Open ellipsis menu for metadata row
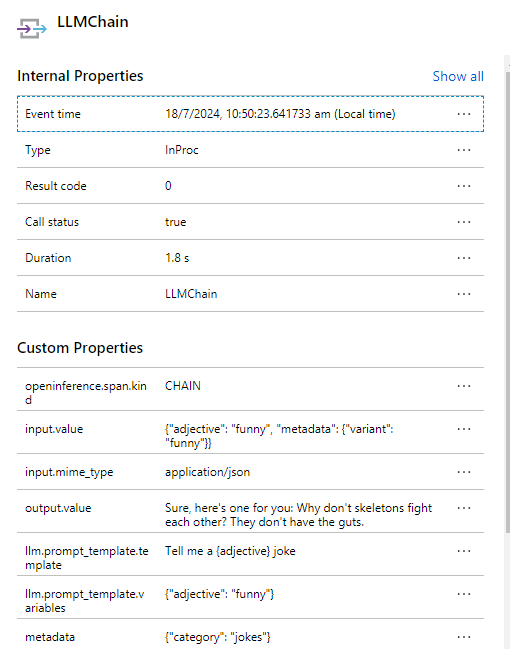The height and width of the screenshot is (649, 510). tap(464, 637)
